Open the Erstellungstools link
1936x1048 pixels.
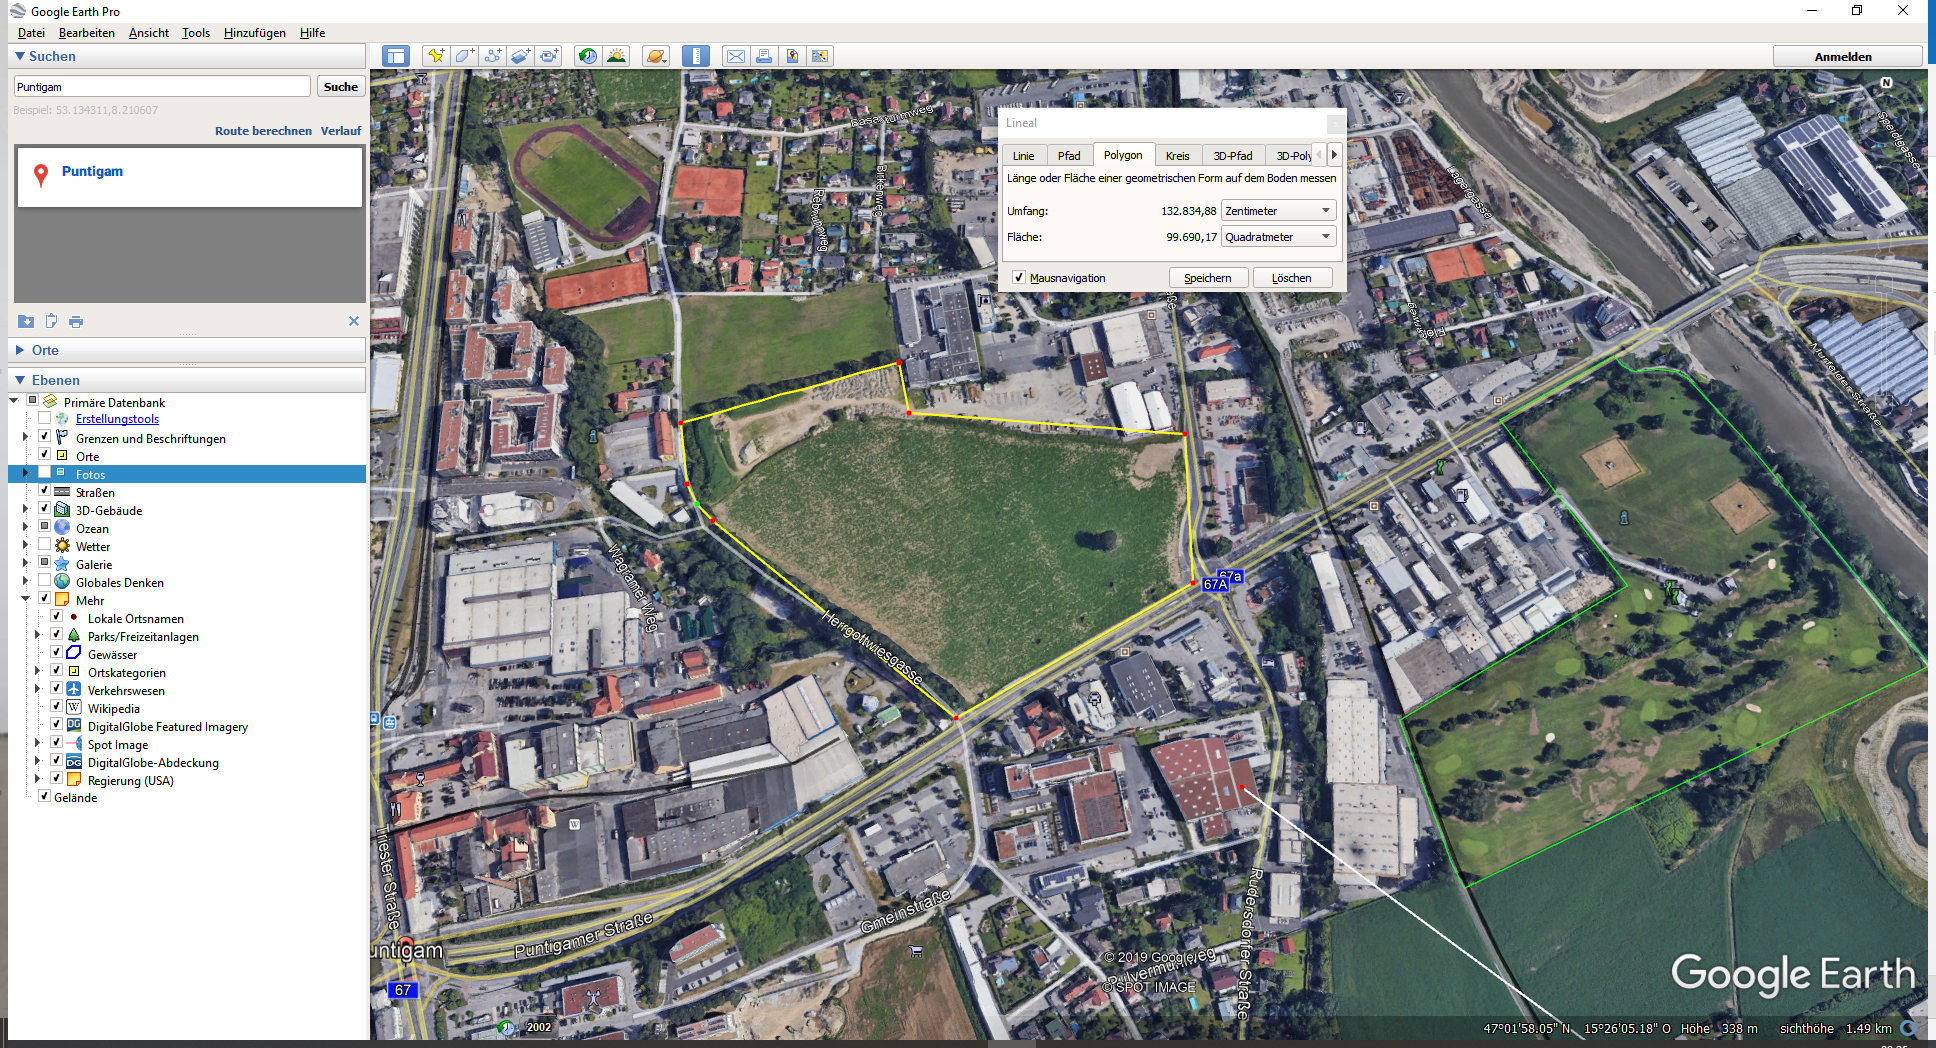point(117,419)
